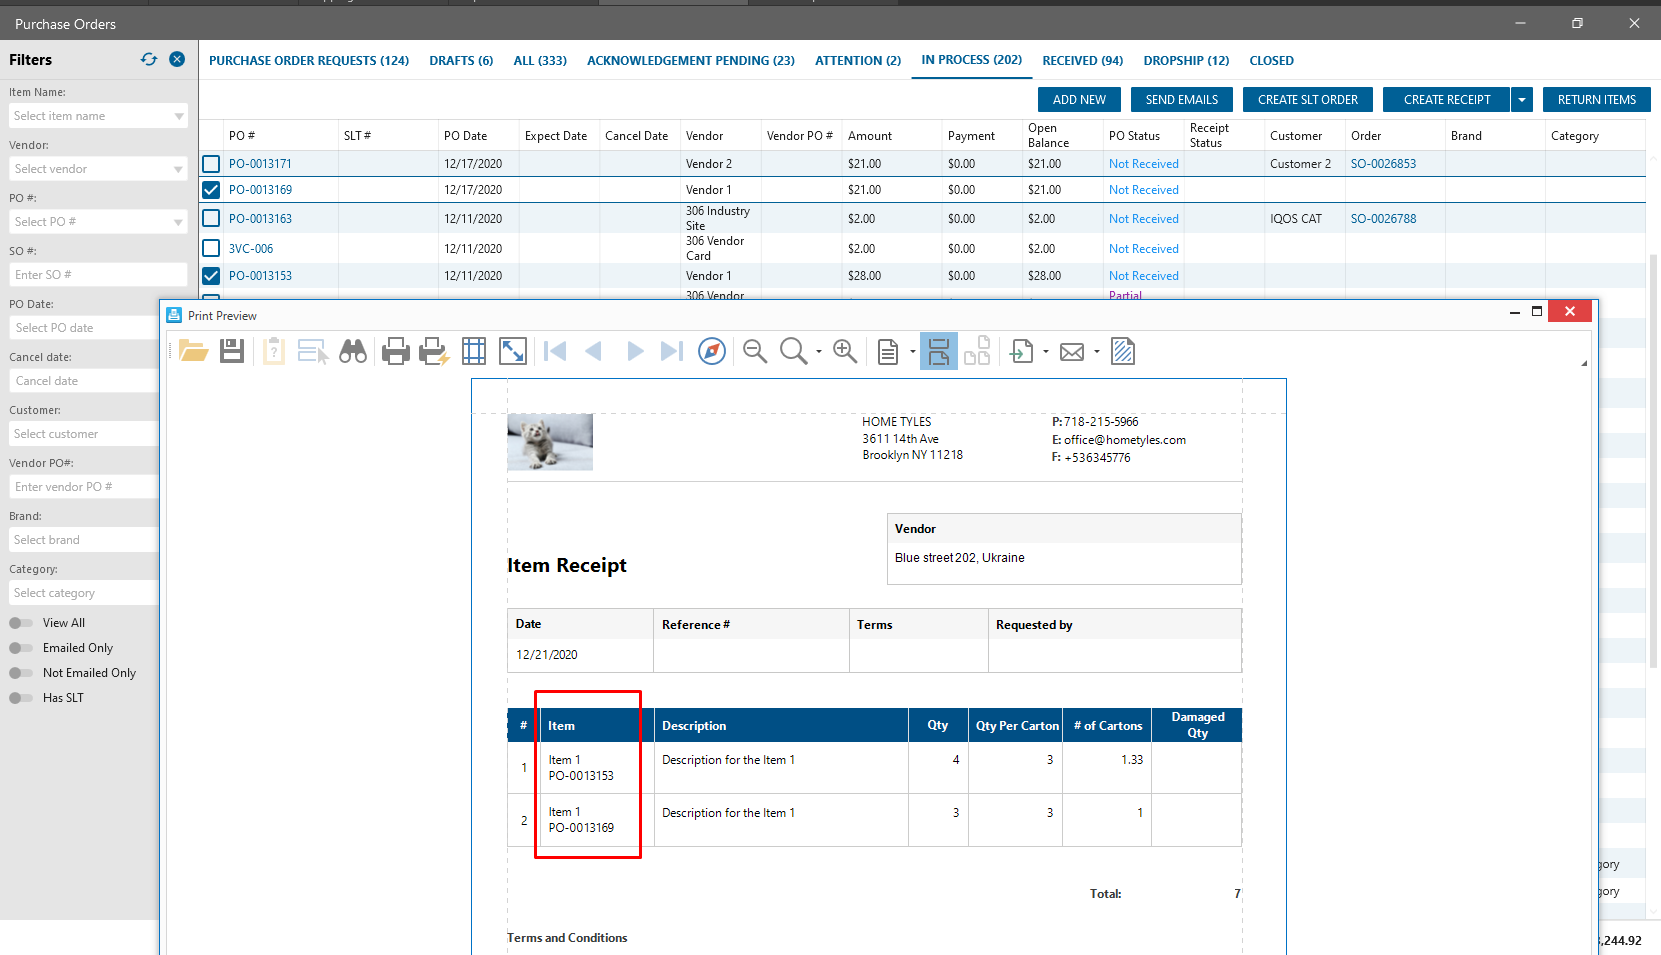Go to next page with arrow icon
The width and height of the screenshot is (1661, 955).
tap(634, 351)
